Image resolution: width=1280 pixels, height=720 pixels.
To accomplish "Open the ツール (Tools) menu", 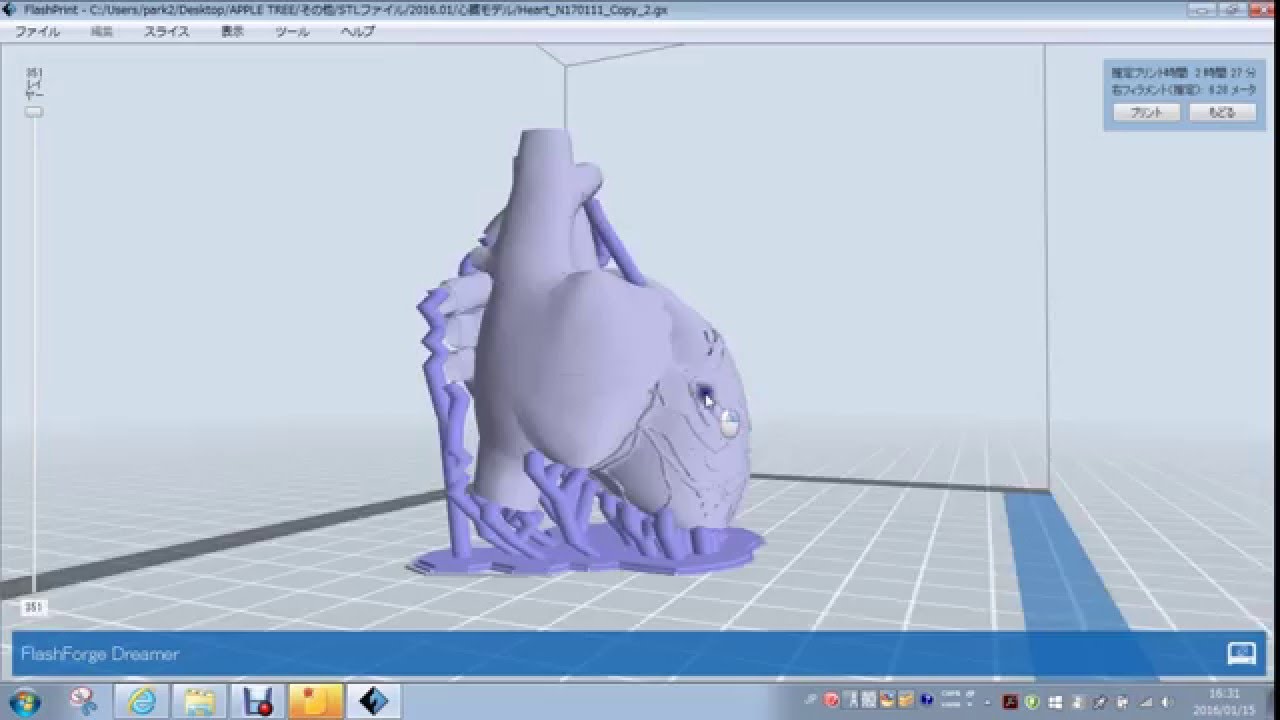I will pos(292,32).
